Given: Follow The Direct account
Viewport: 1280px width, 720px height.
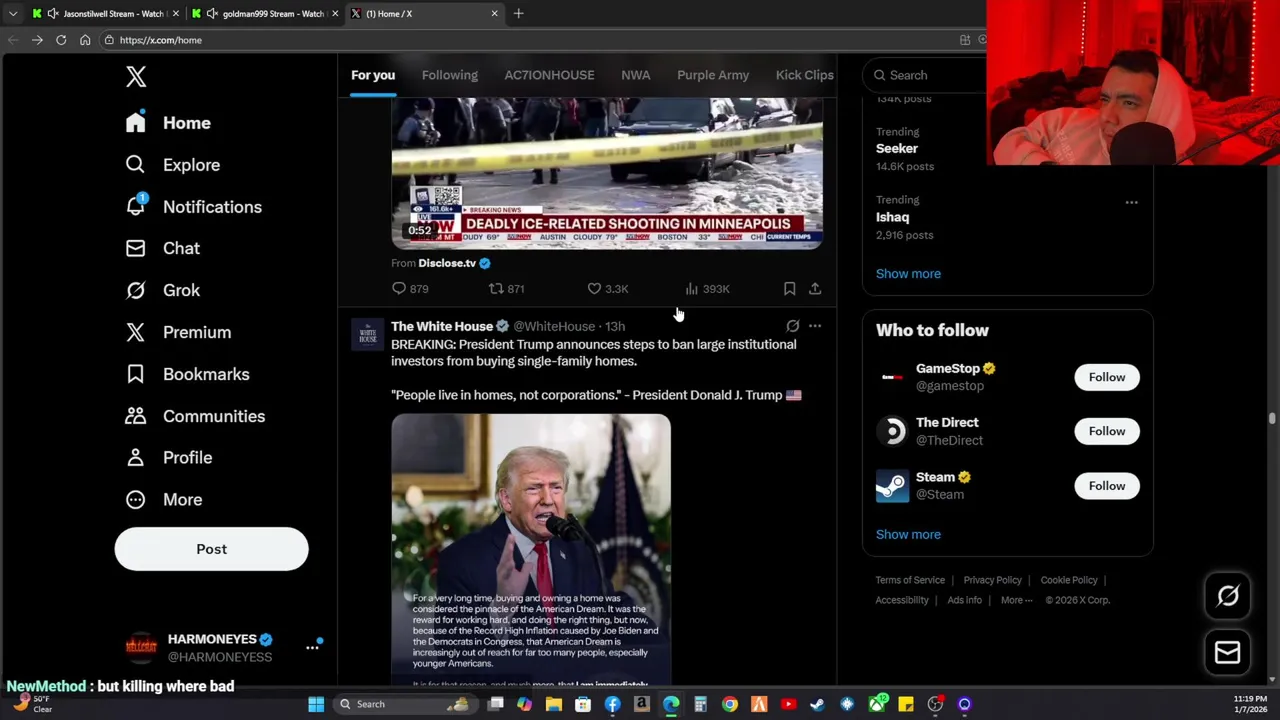Looking at the screenshot, I should (1107, 431).
